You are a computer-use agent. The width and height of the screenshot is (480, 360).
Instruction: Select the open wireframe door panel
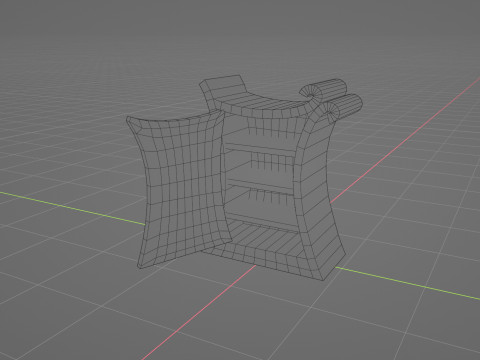[180, 190]
